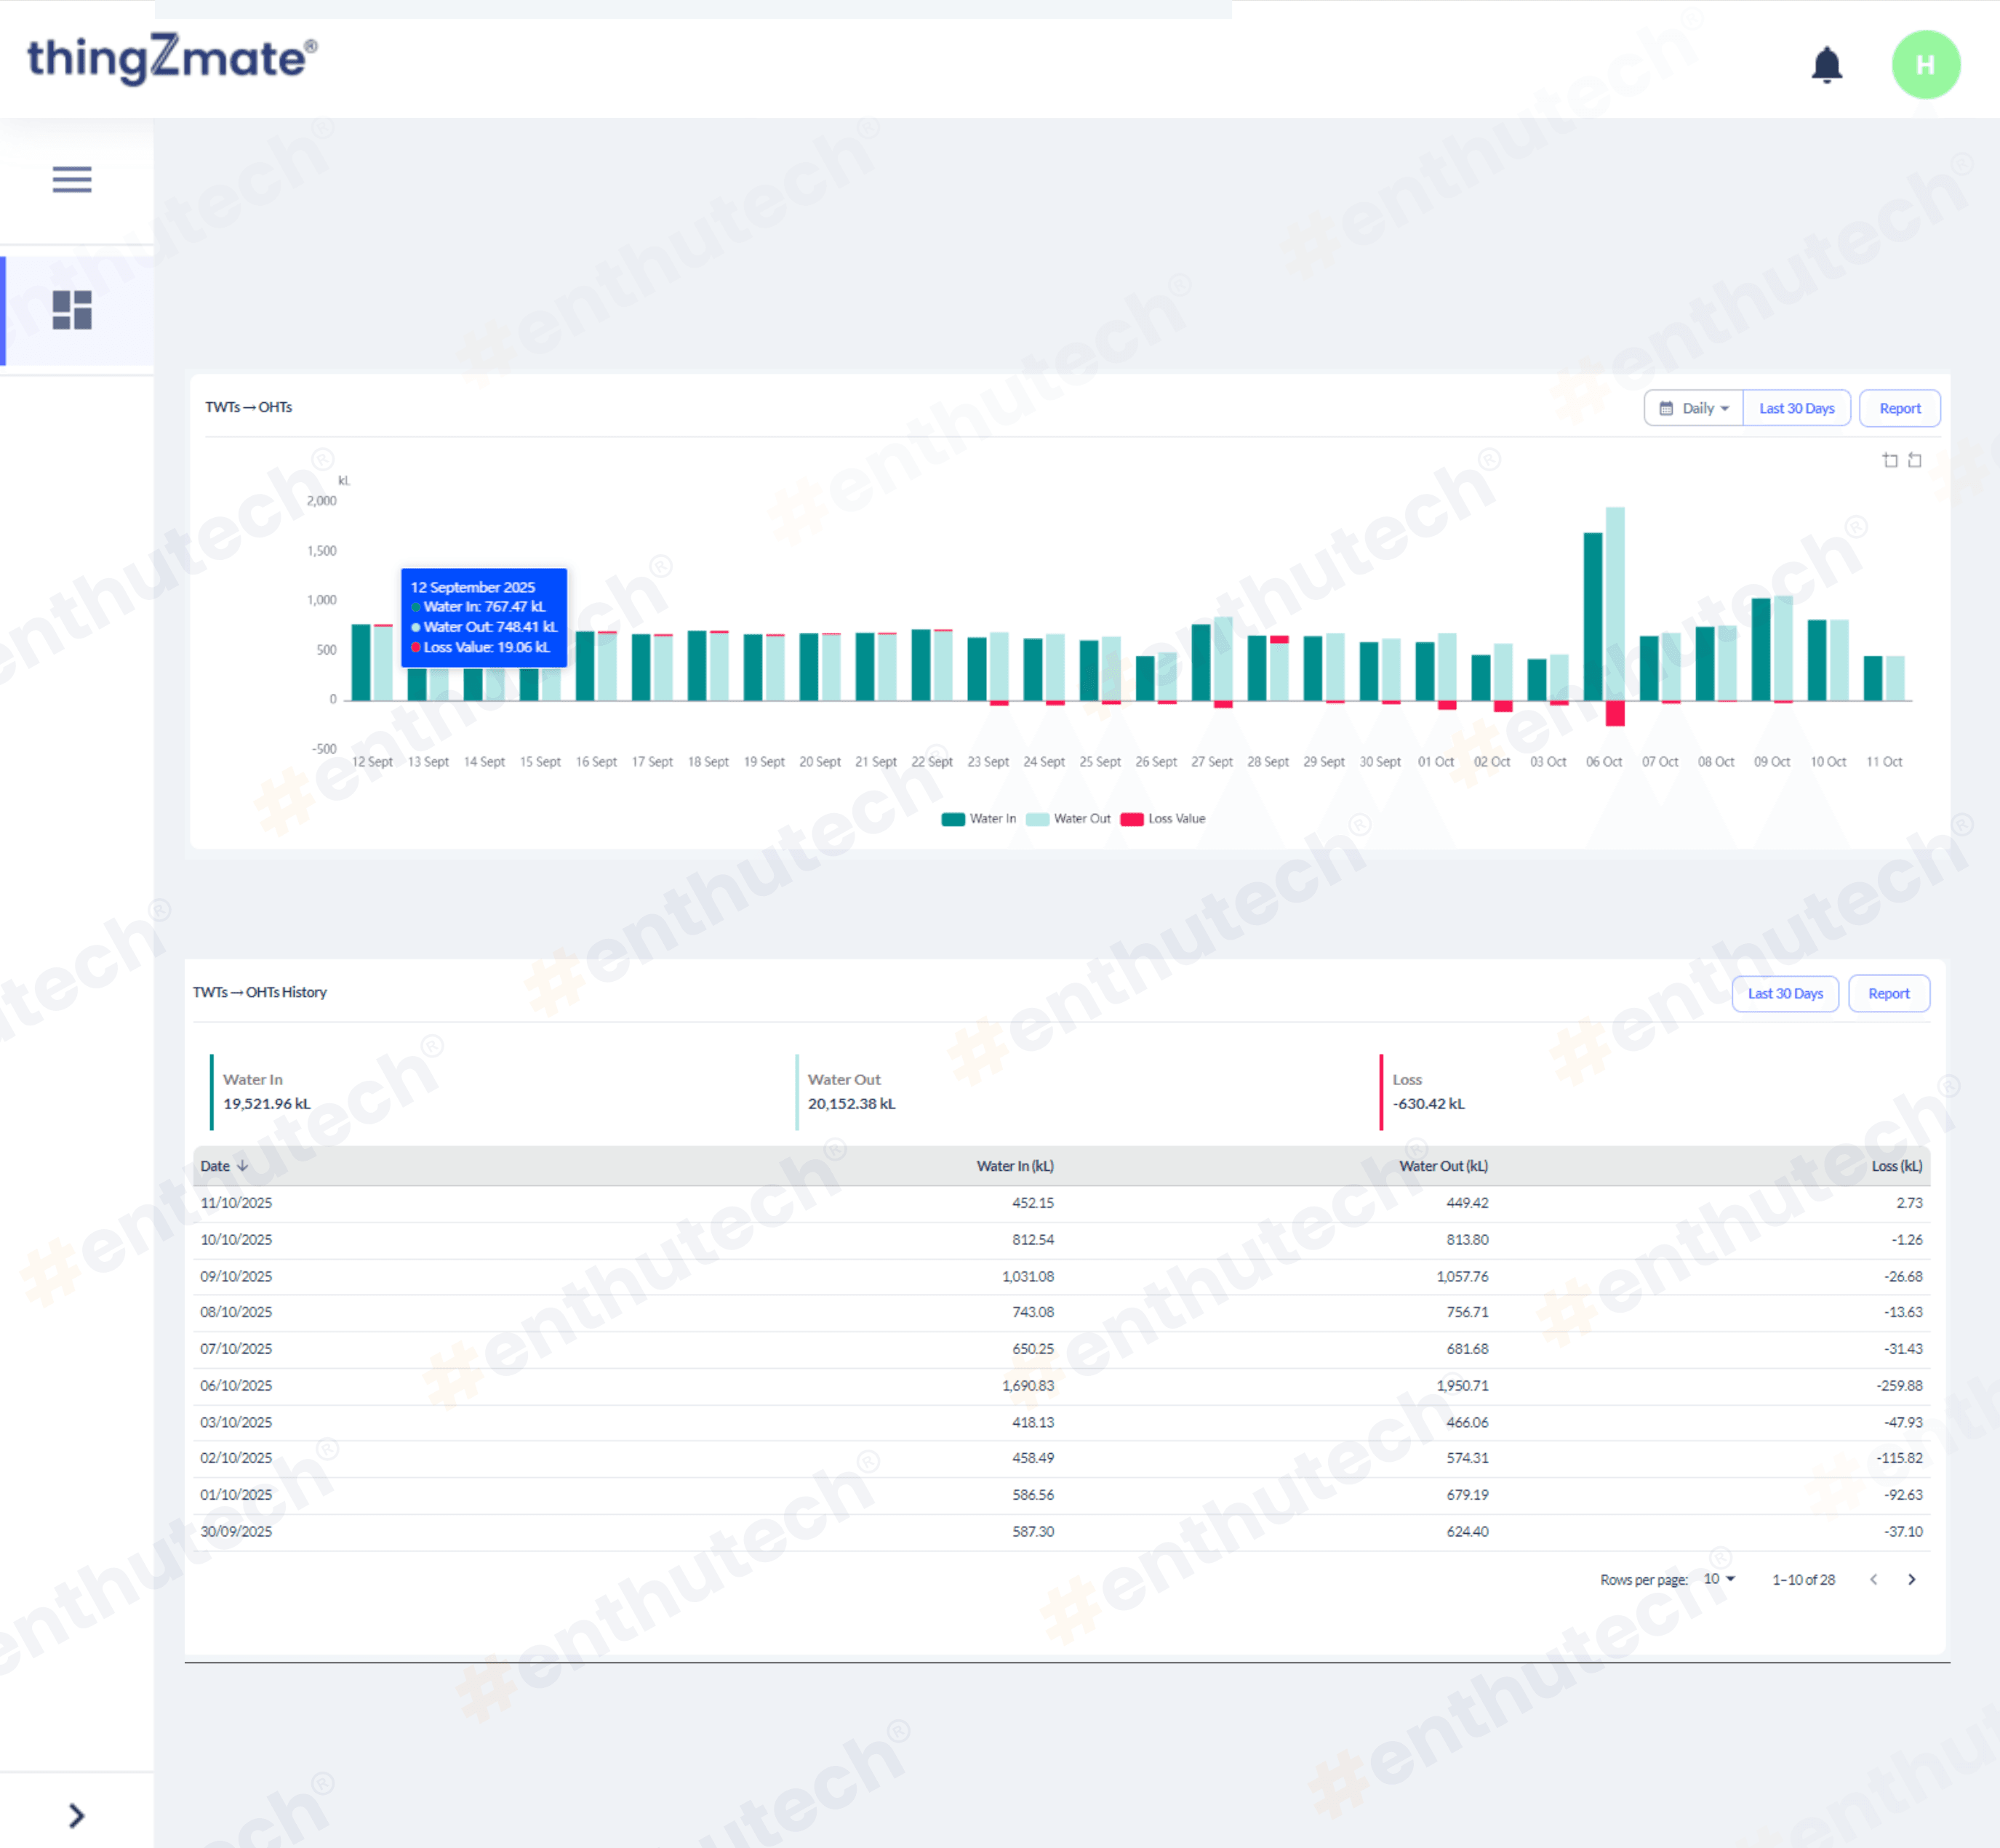Toggle Water Out legend series
2000x1848 pixels.
[x=1068, y=819]
